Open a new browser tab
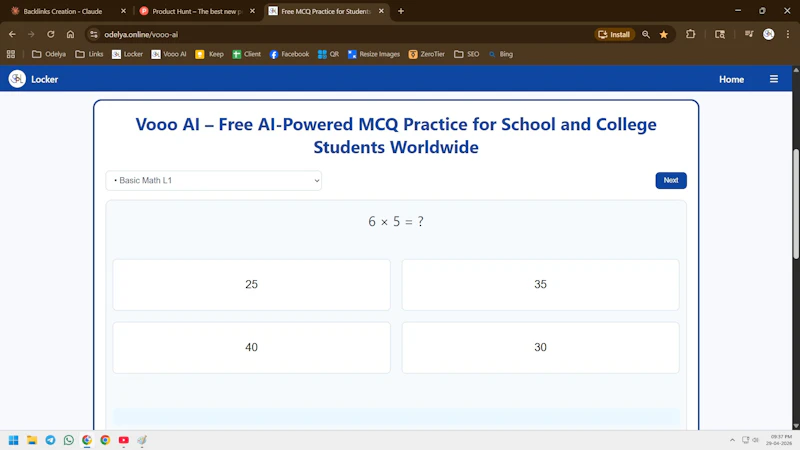 click(401, 11)
